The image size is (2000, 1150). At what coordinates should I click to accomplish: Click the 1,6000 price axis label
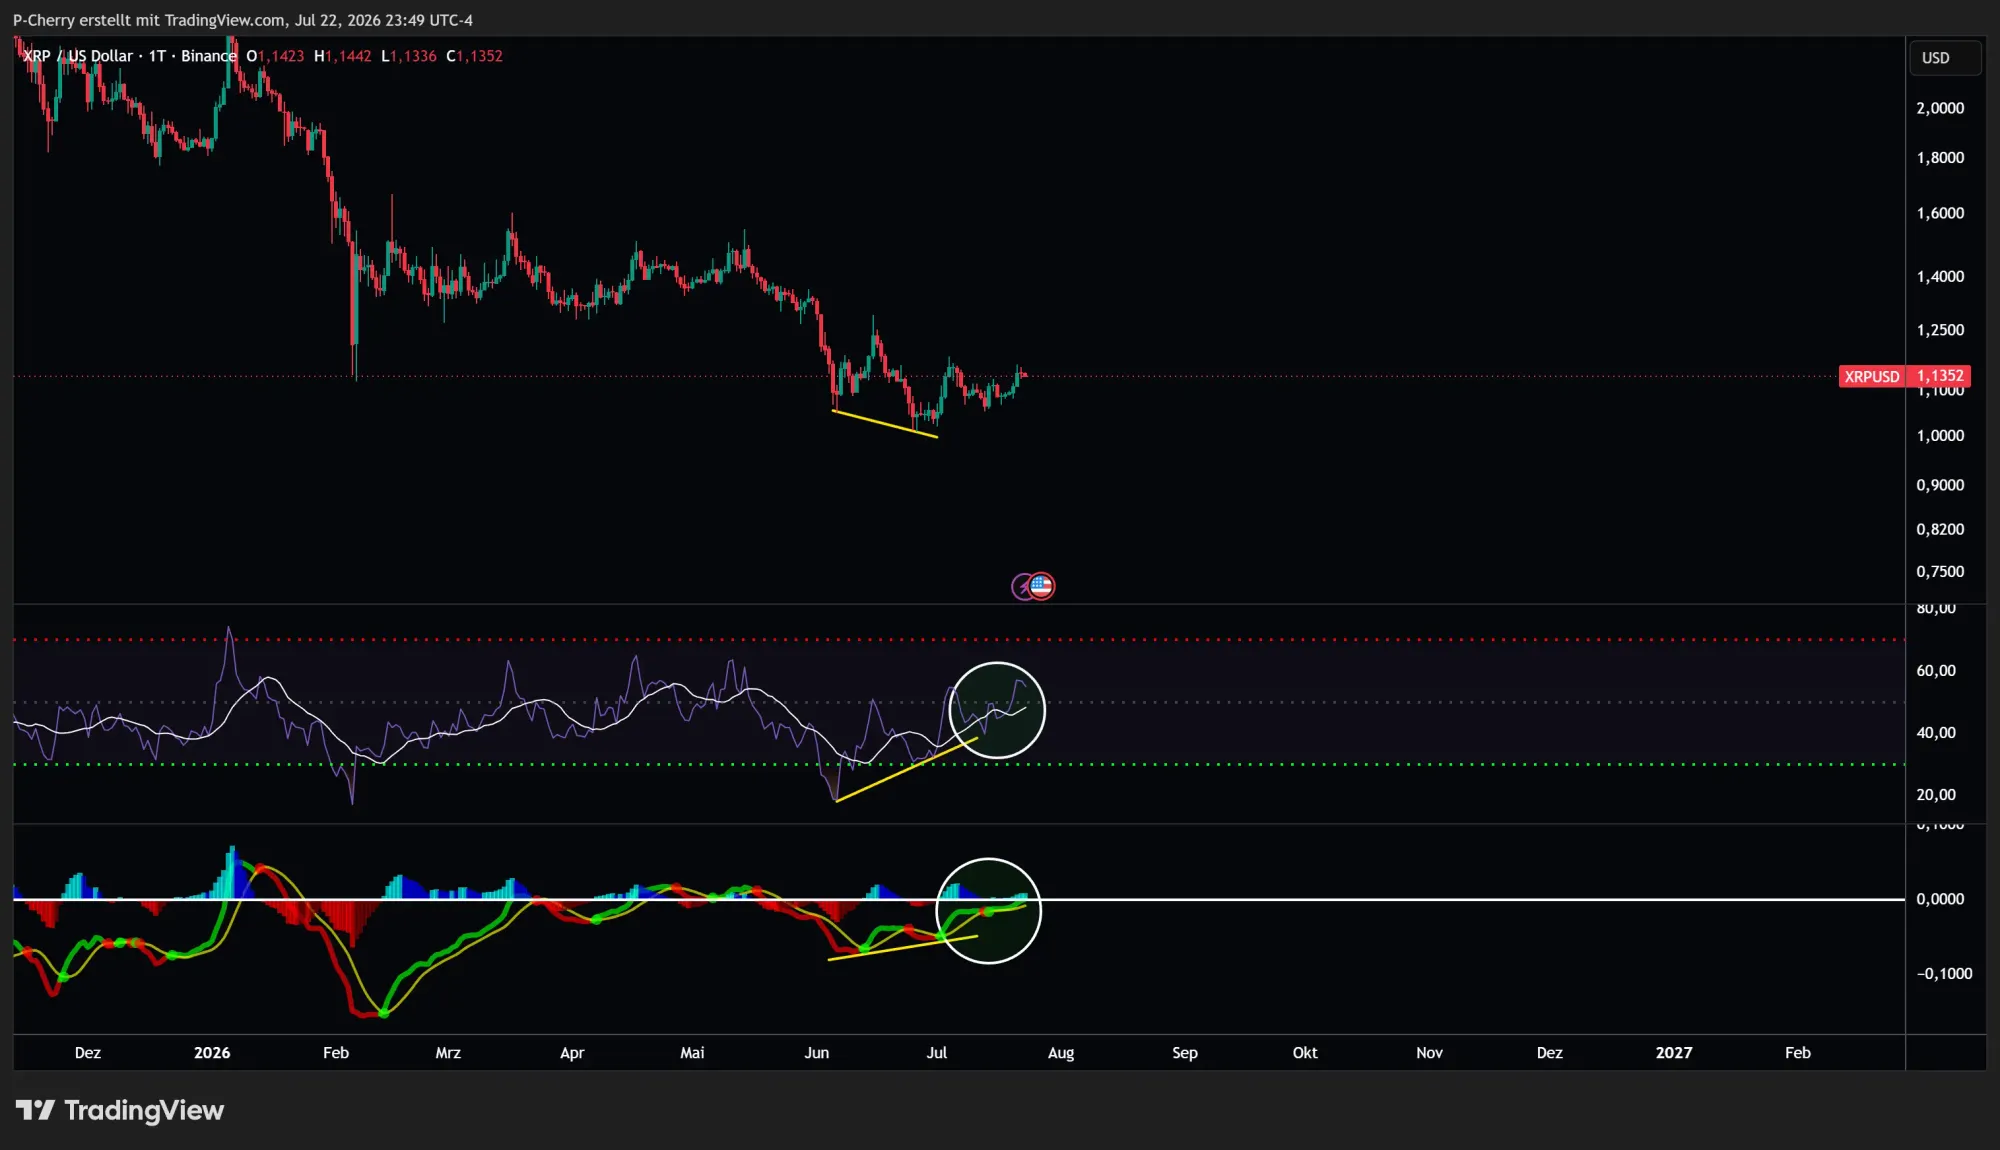click(1940, 213)
